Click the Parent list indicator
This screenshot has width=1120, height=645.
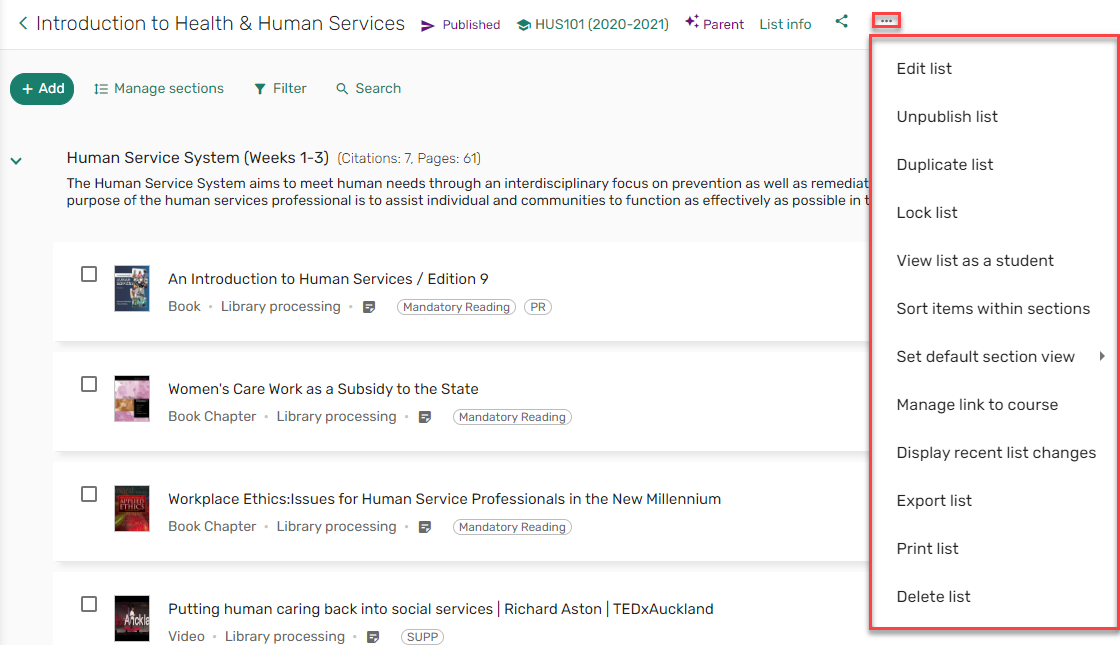[x=714, y=24]
